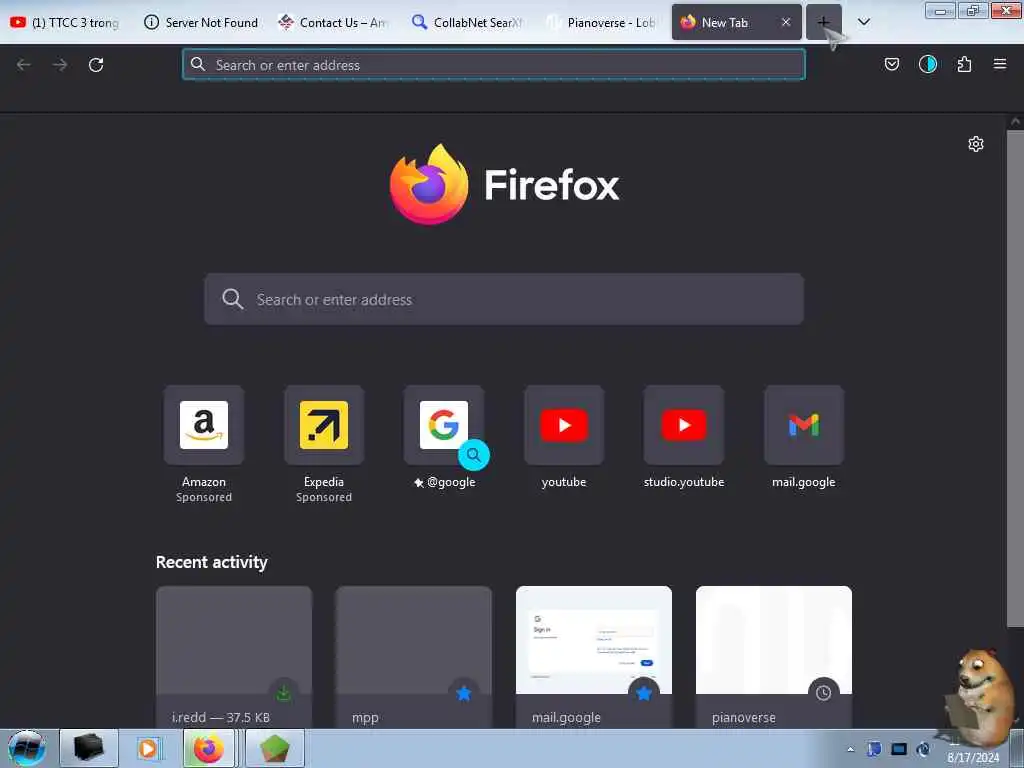Image resolution: width=1024 pixels, height=768 pixels.
Task: Expand the list all tabs dropdown
Action: point(863,22)
